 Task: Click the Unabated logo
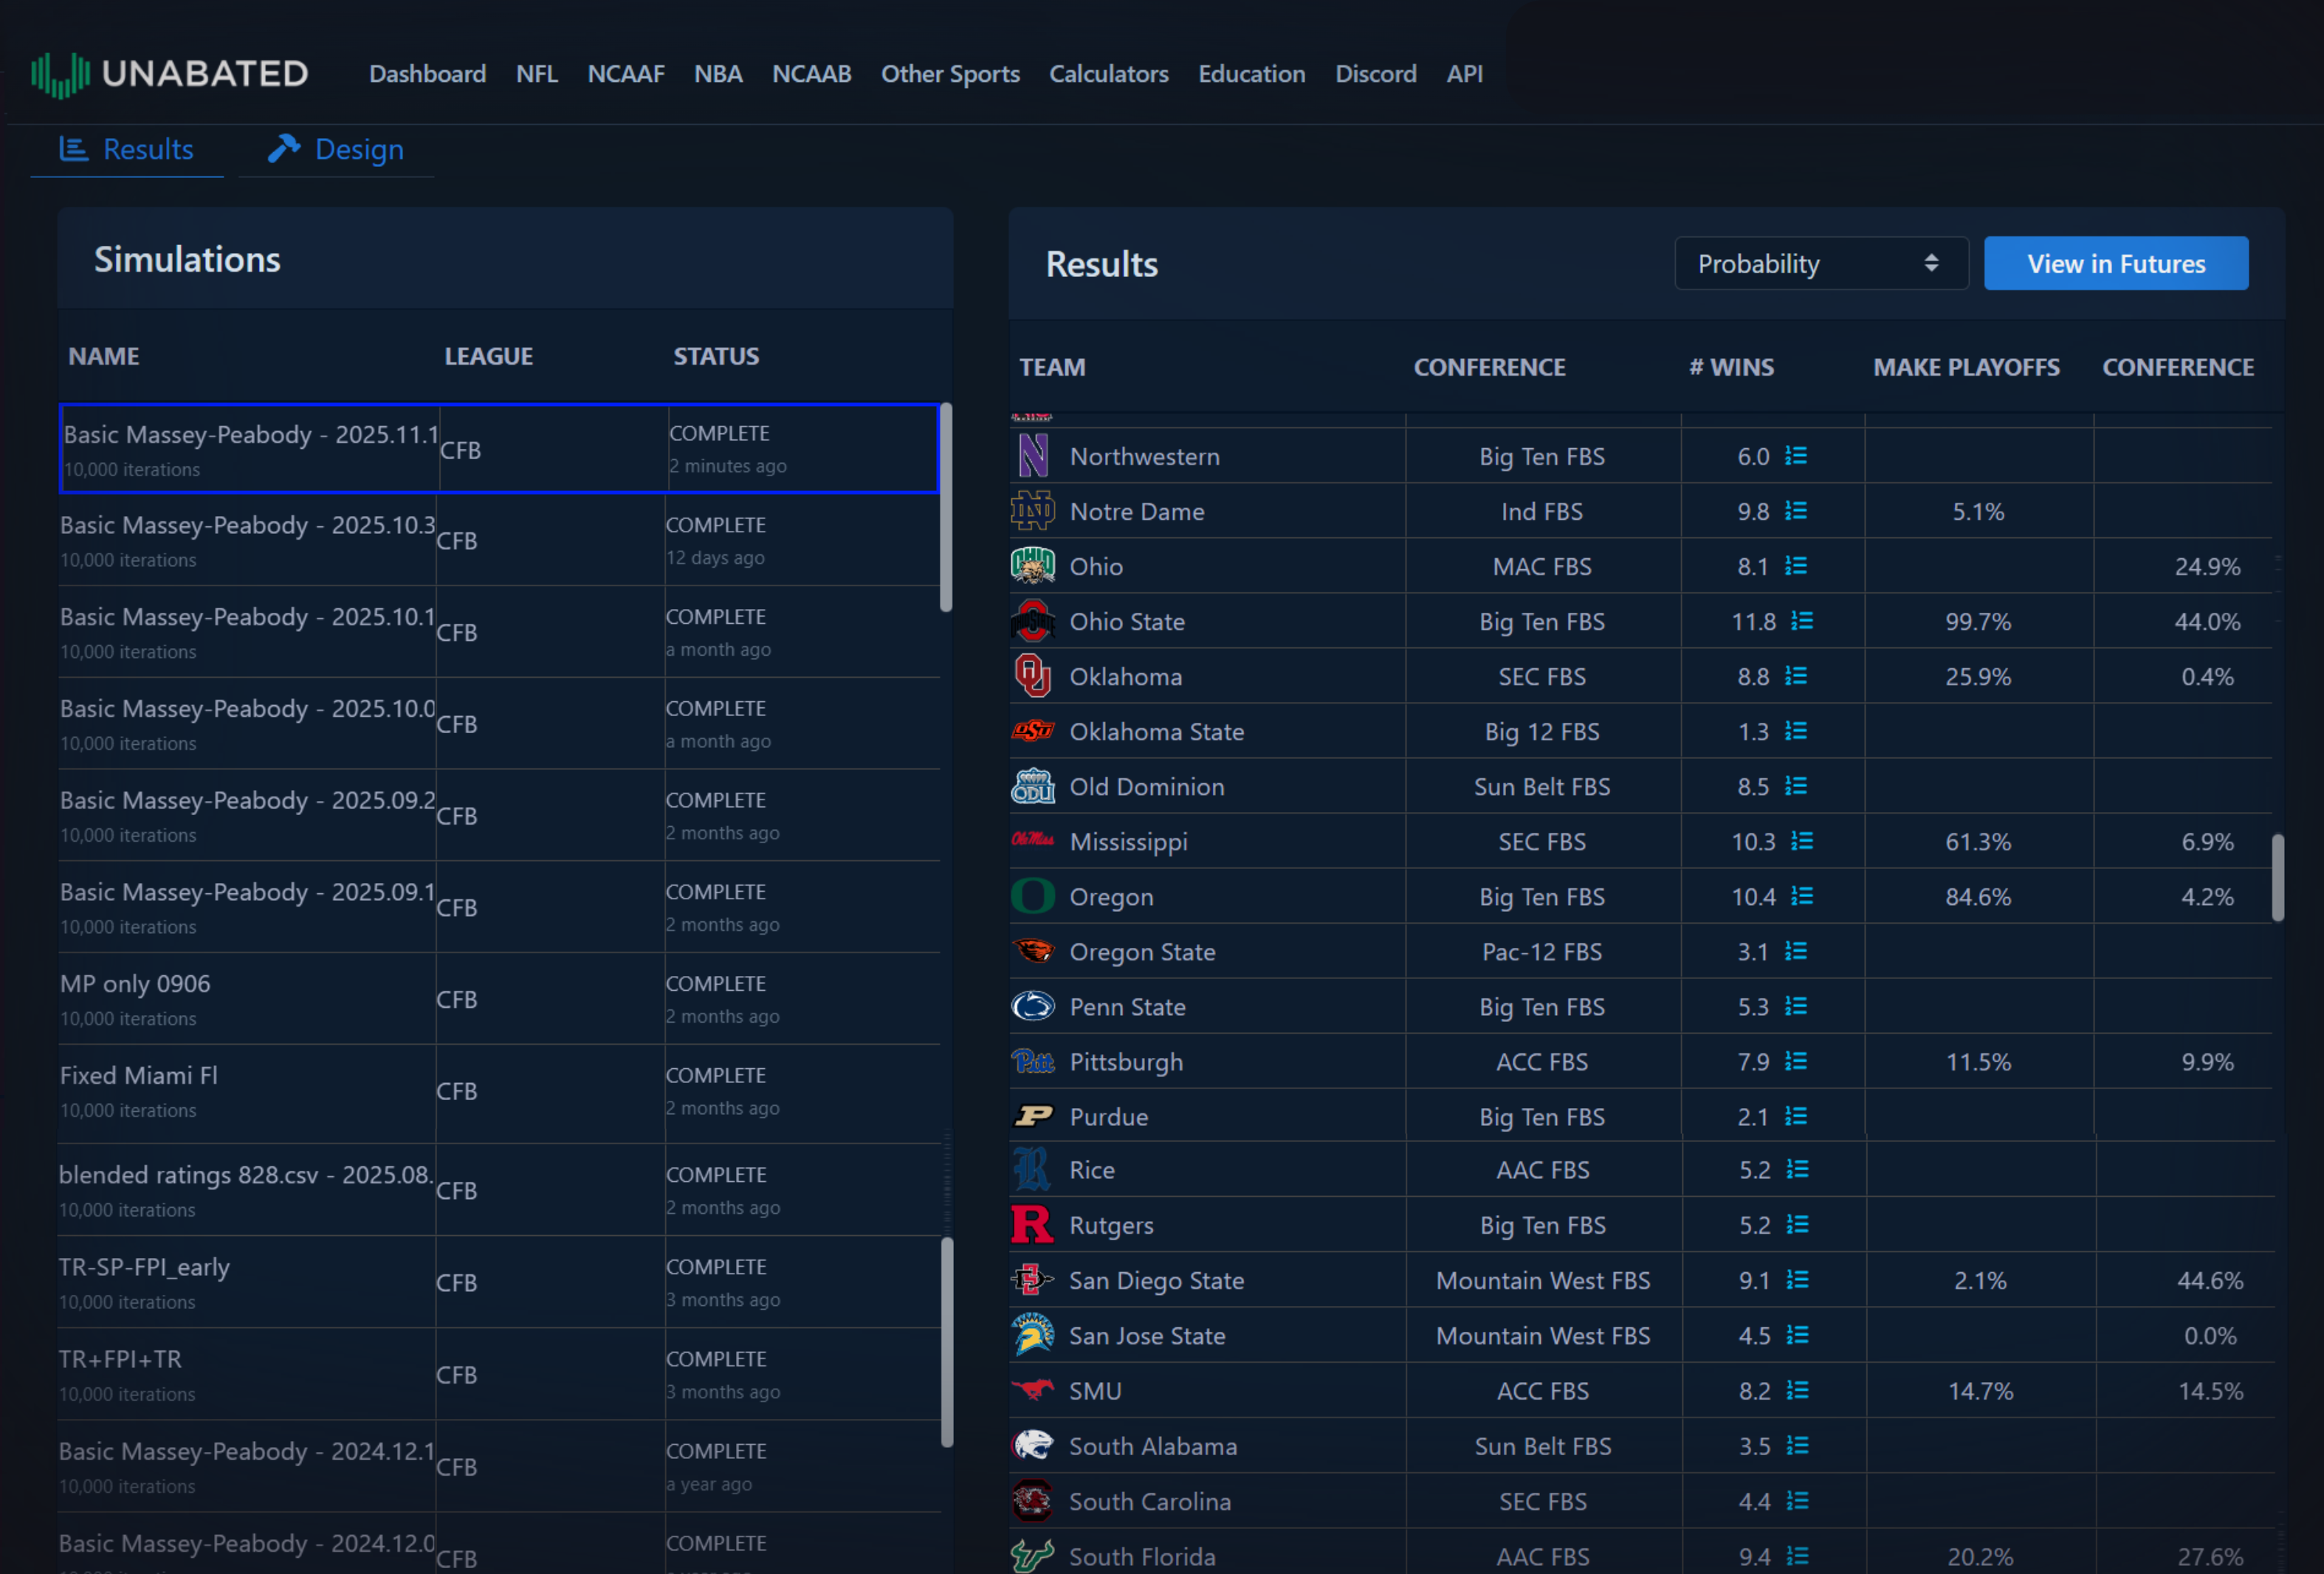(x=169, y=74)
